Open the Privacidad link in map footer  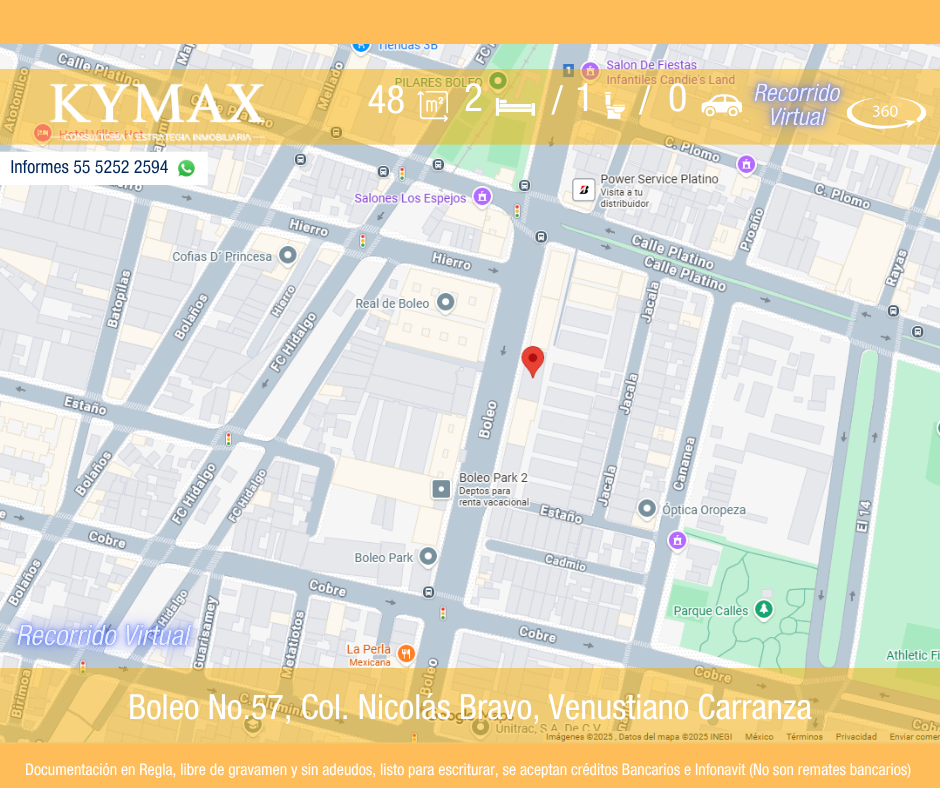856,737
